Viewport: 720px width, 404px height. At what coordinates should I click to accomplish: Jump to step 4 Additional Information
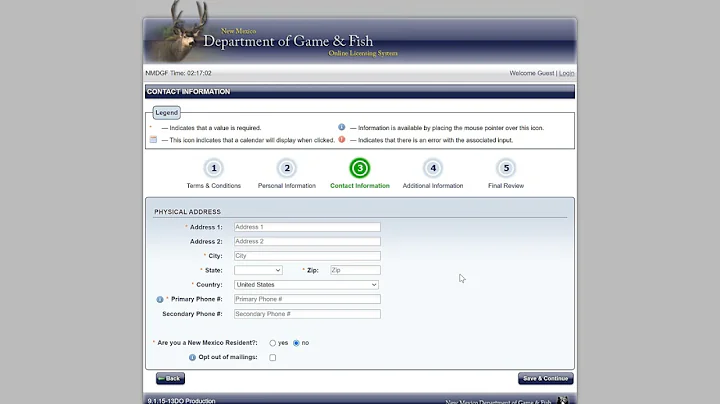(433, 168)
